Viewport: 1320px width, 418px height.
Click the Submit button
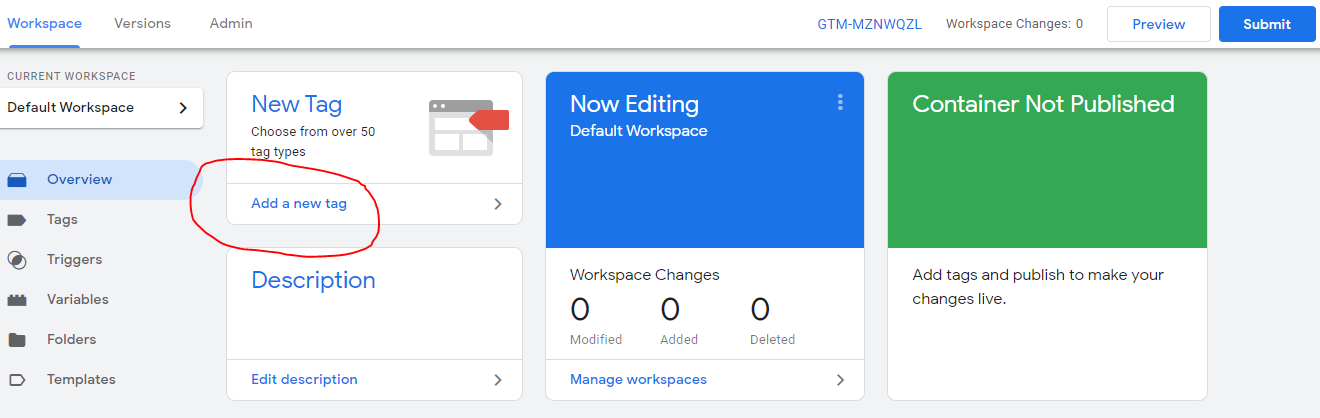tap(1267, 24)
